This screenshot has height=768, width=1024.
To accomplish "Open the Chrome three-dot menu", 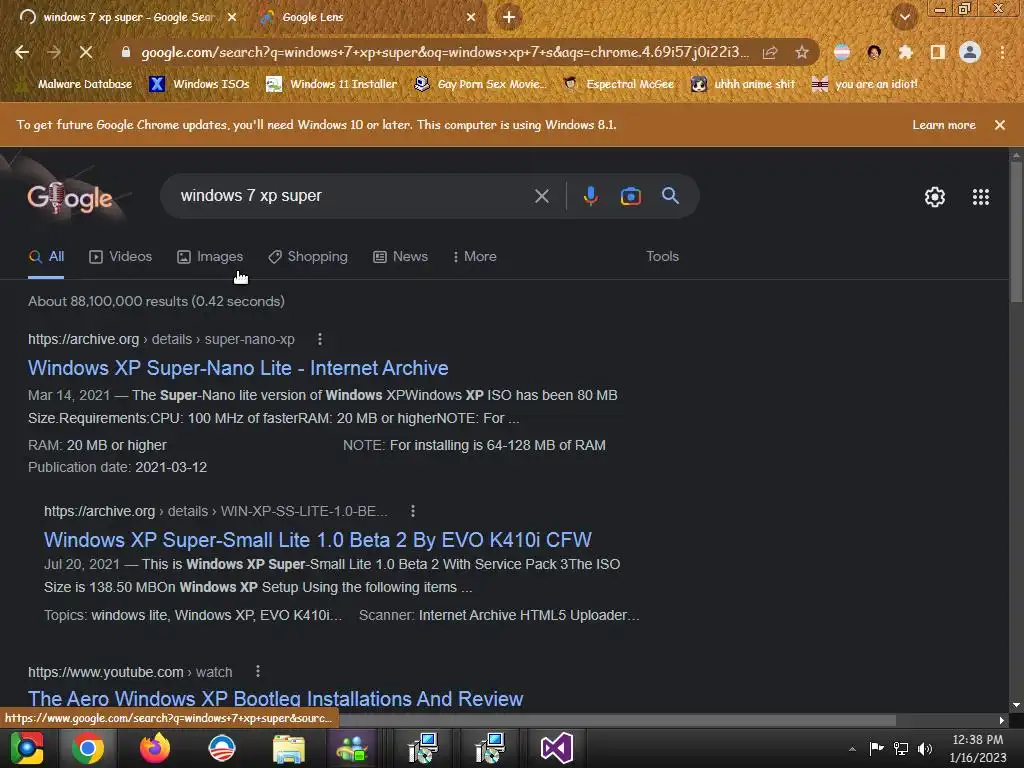I will 1002,52.
